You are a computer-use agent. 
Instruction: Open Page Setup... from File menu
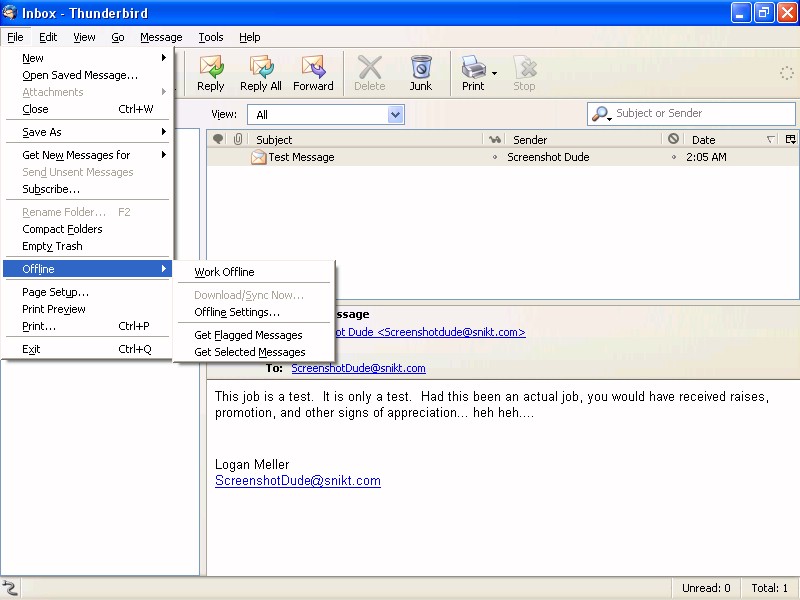88,292
